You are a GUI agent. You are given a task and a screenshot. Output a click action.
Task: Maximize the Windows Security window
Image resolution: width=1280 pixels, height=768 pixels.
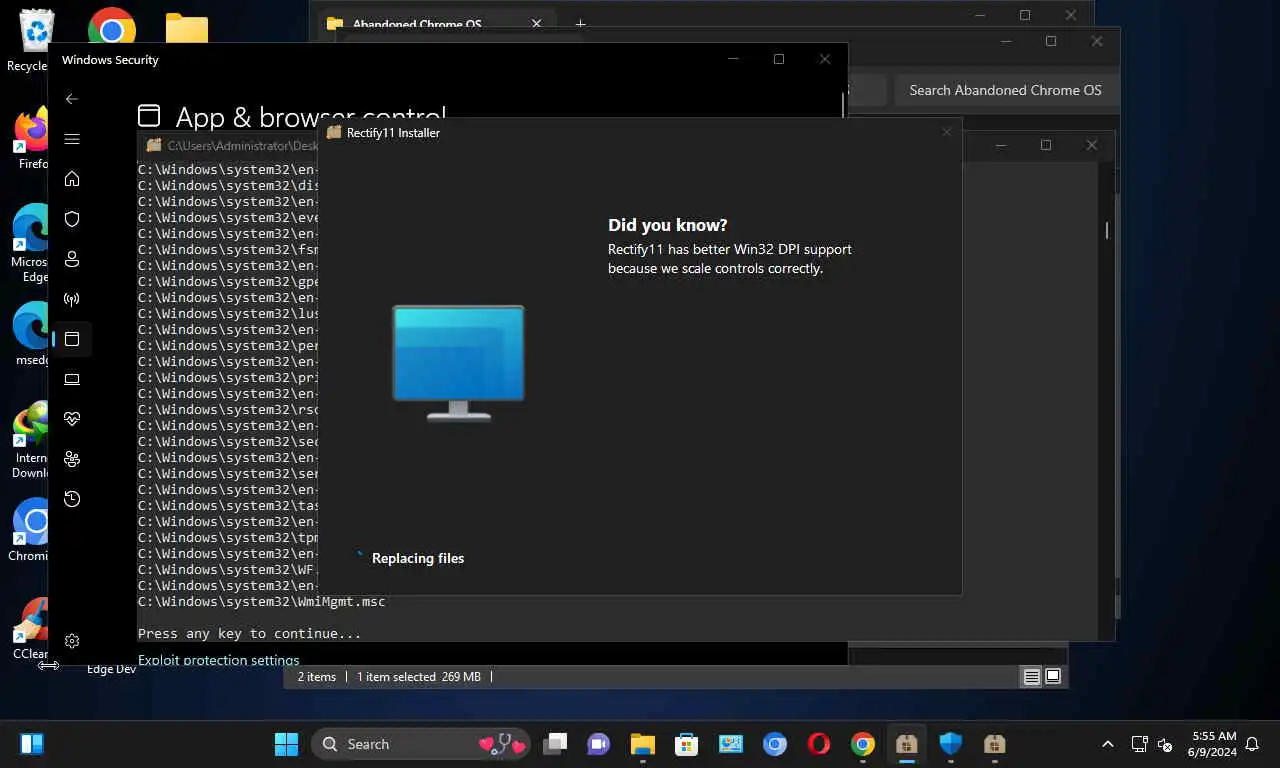pos(779,59)
